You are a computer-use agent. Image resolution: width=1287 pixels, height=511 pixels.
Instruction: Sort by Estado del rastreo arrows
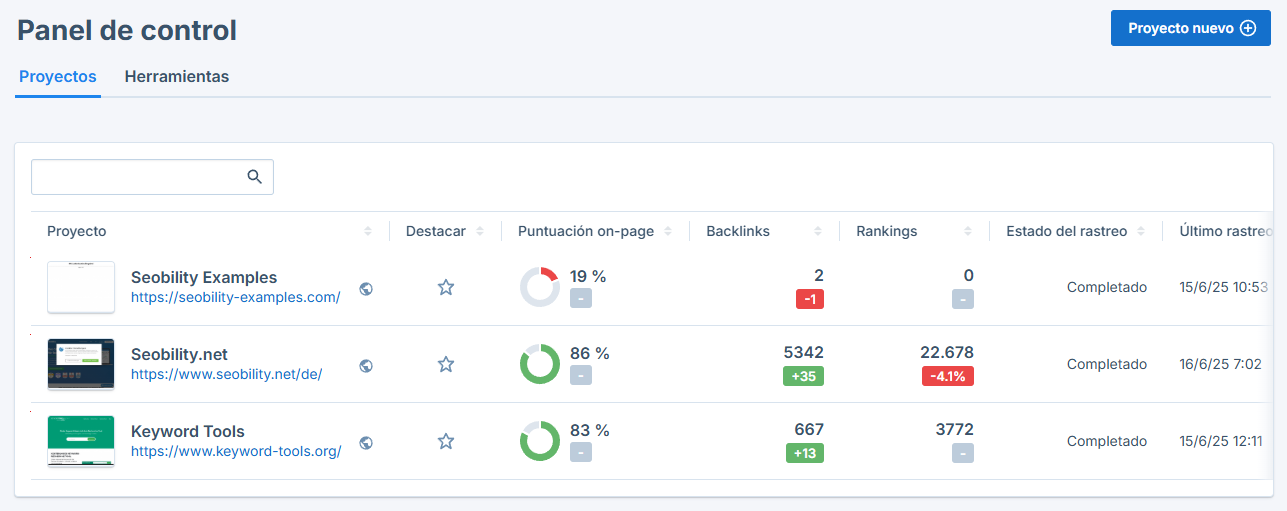[x=1141, y=231]
